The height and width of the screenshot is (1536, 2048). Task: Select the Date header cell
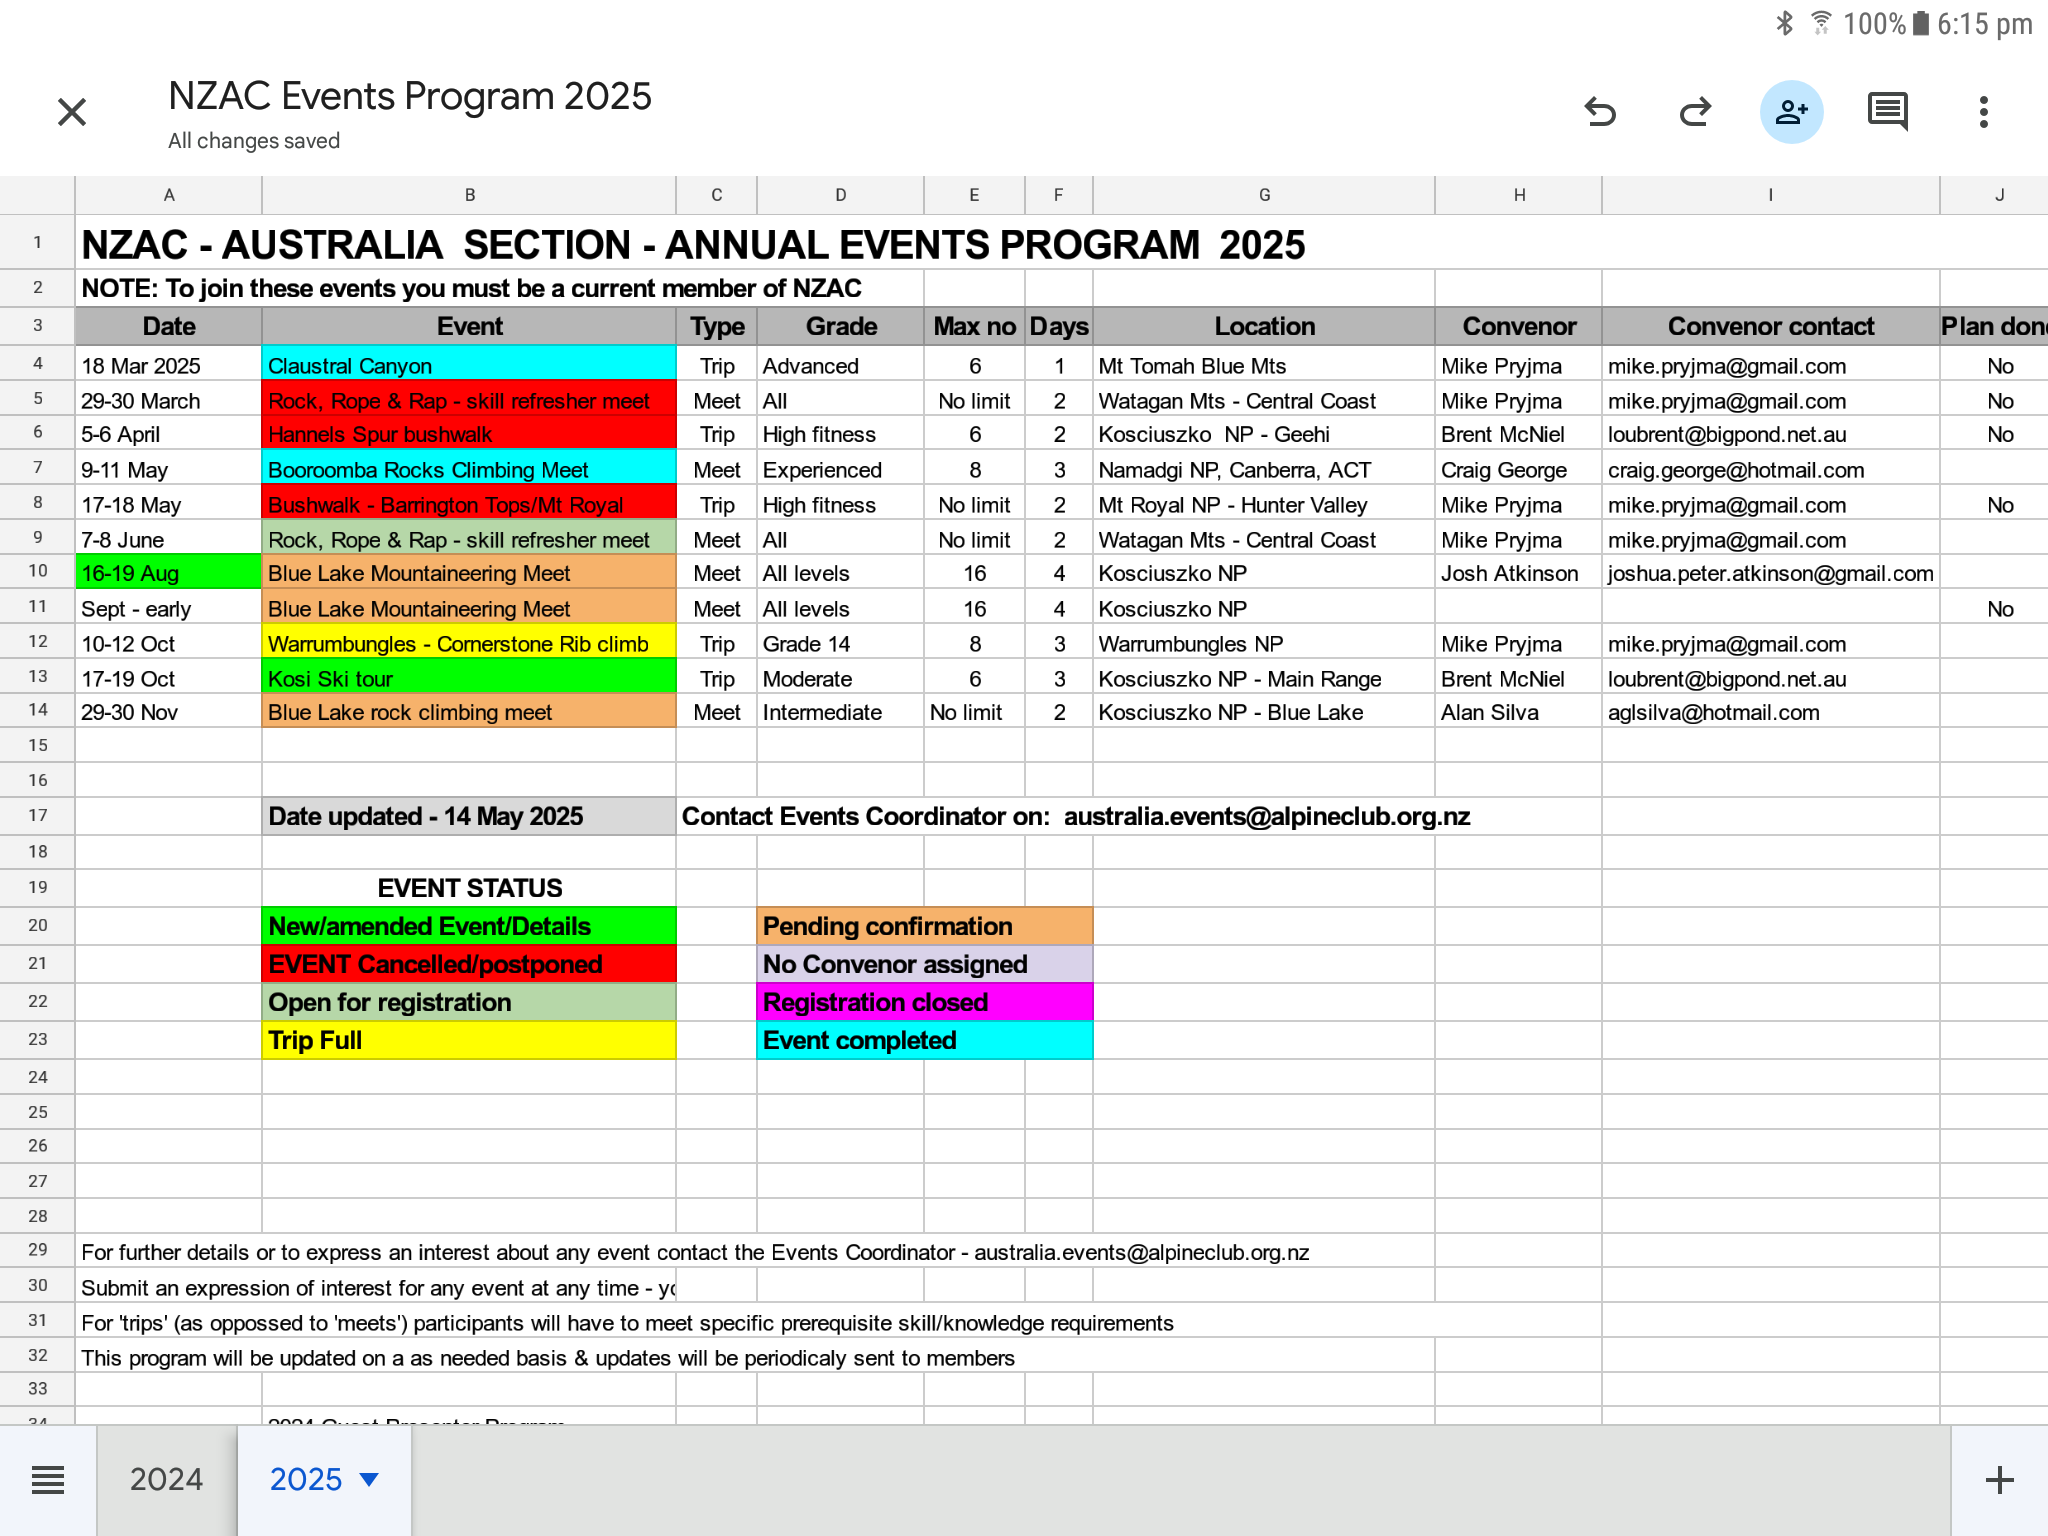(169, 326)
